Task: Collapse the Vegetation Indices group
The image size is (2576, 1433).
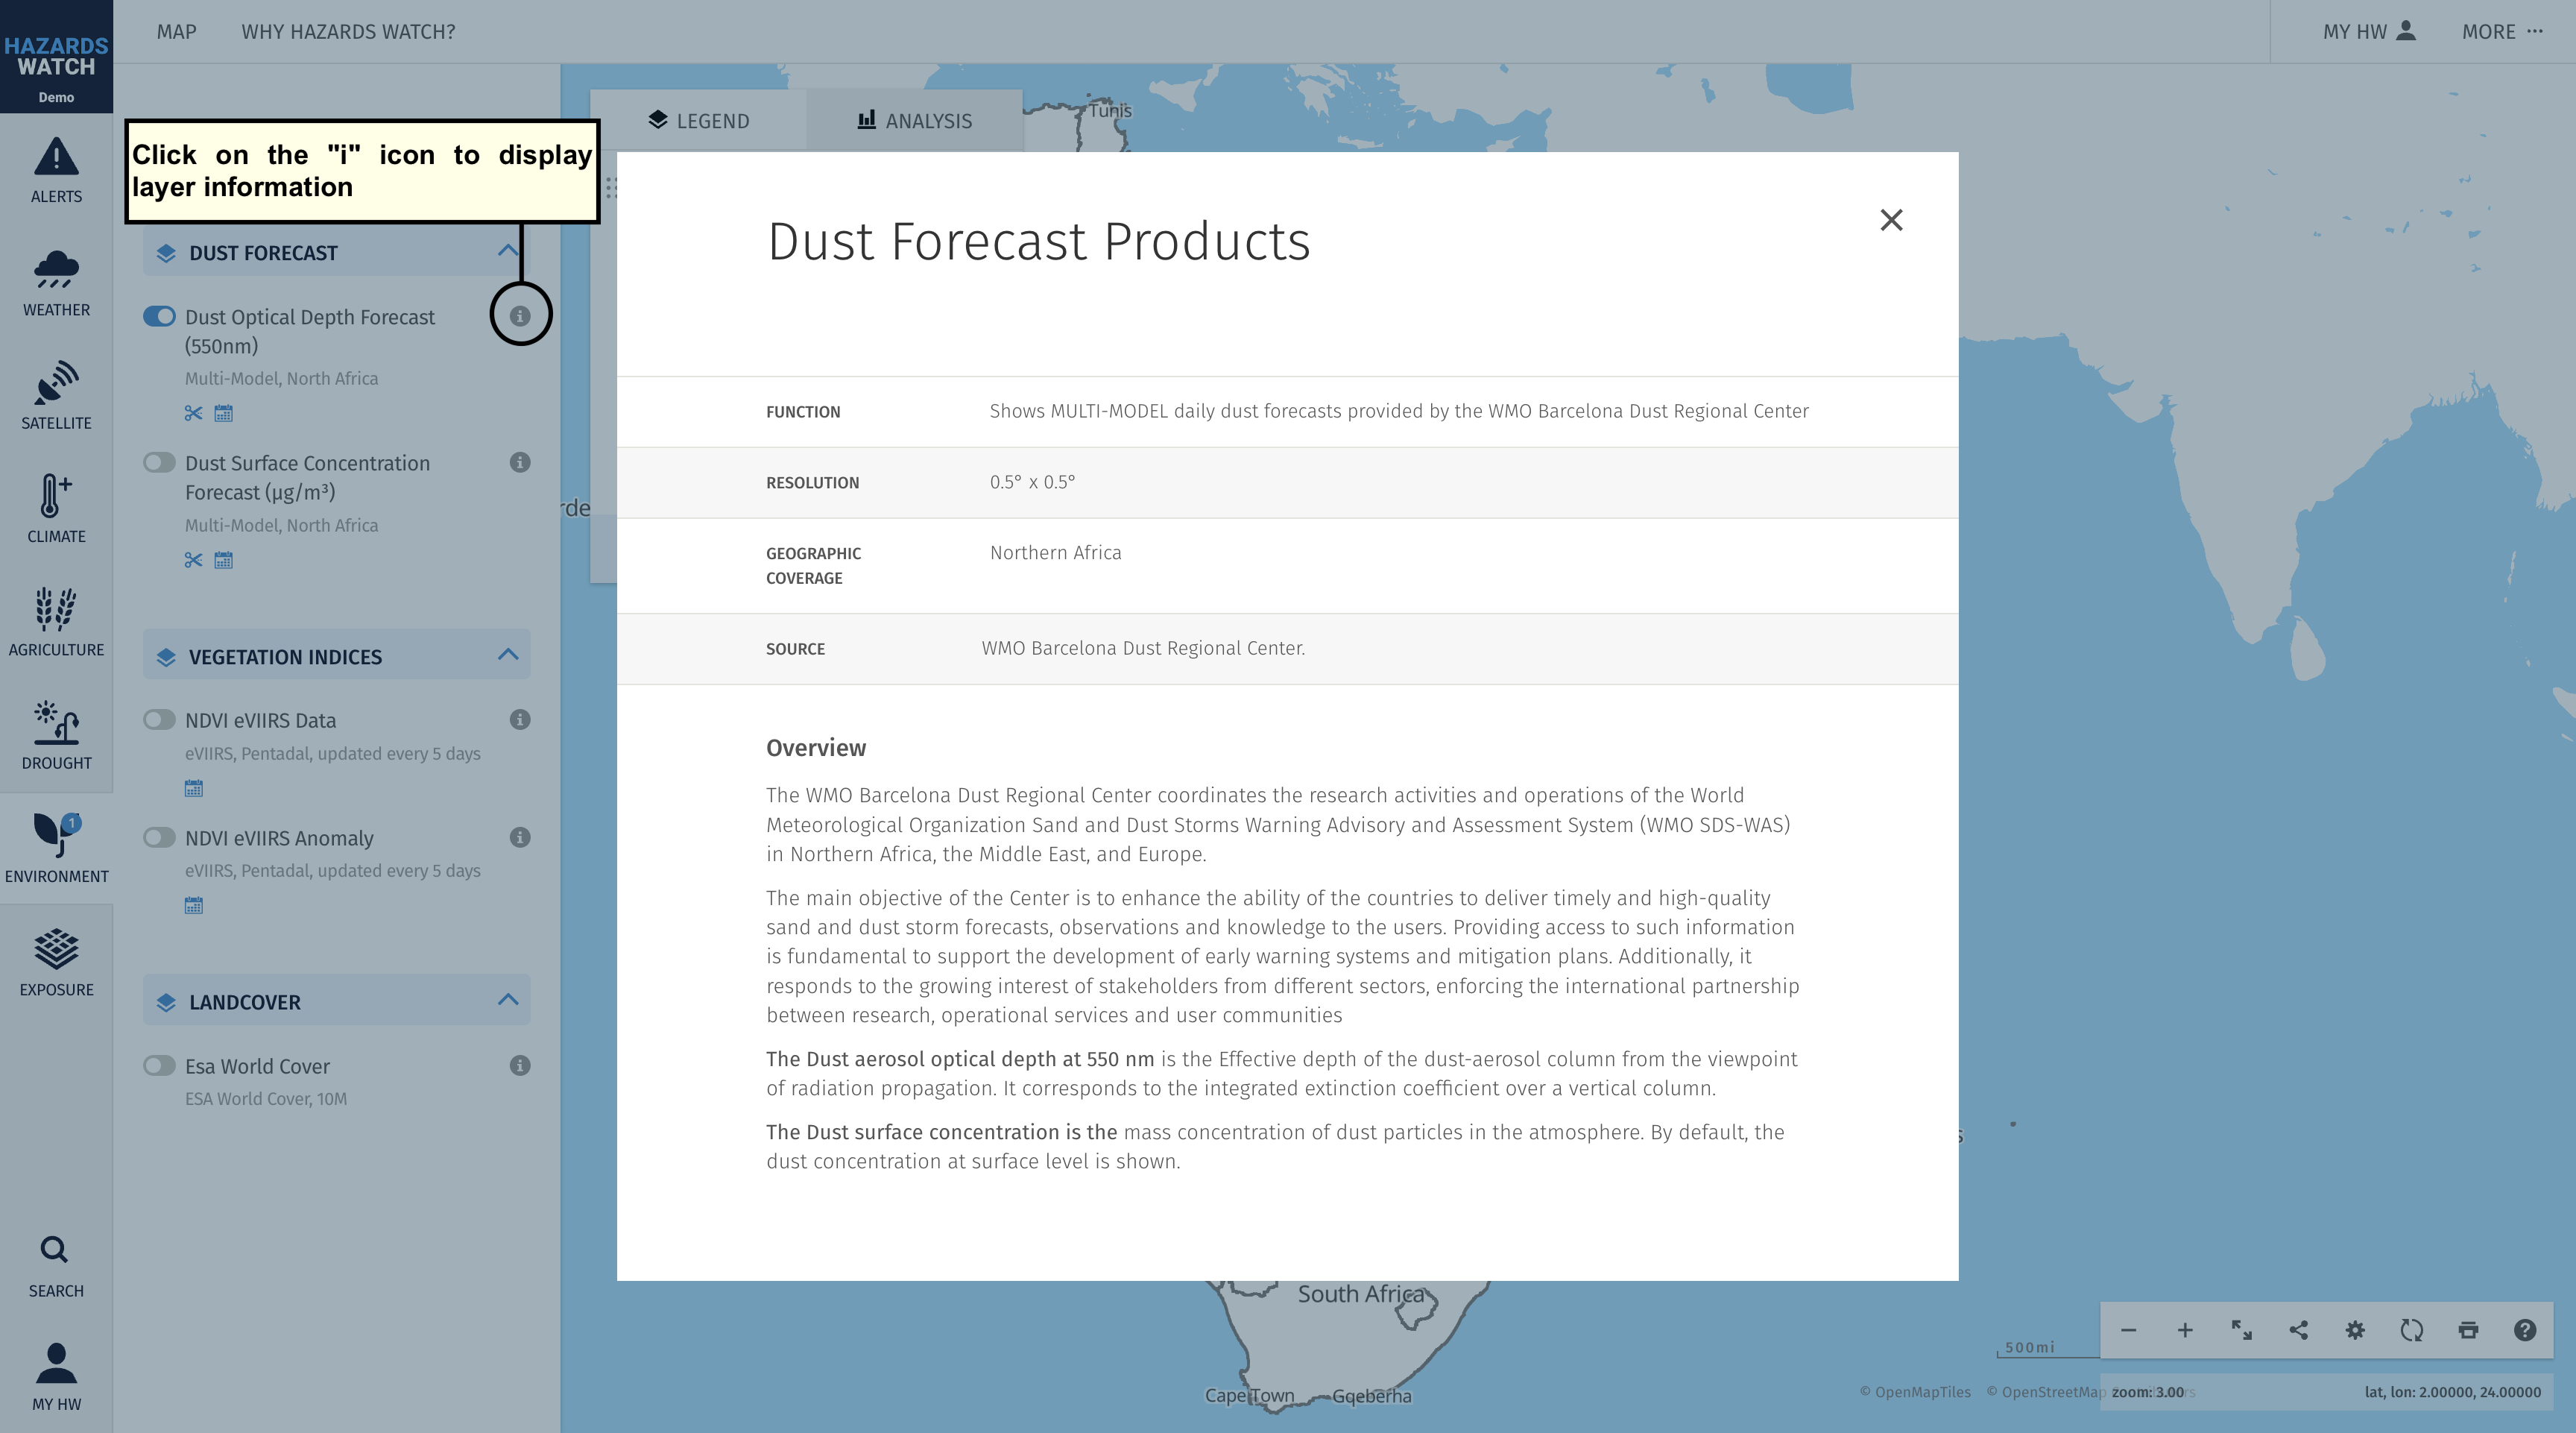Action: [x=508, y=655]
